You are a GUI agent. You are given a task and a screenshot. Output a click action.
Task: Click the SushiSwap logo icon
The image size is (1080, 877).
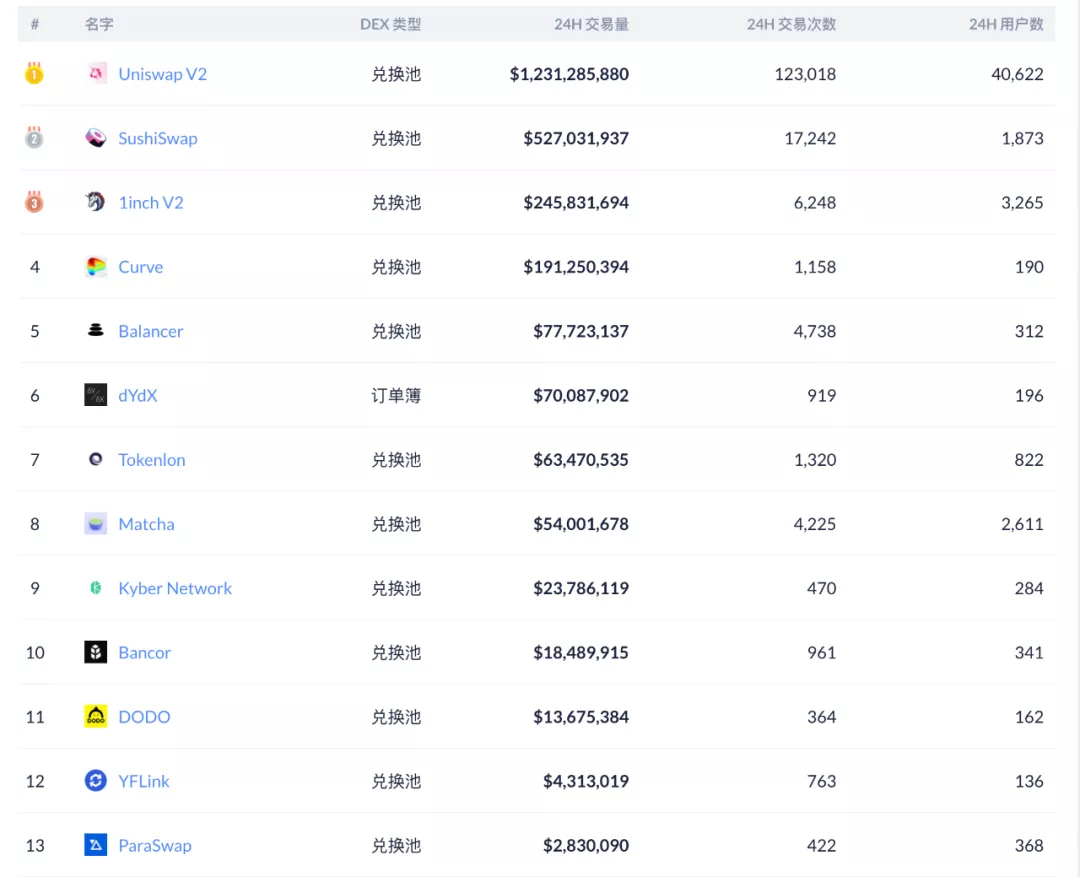click(x=96, y=138)
